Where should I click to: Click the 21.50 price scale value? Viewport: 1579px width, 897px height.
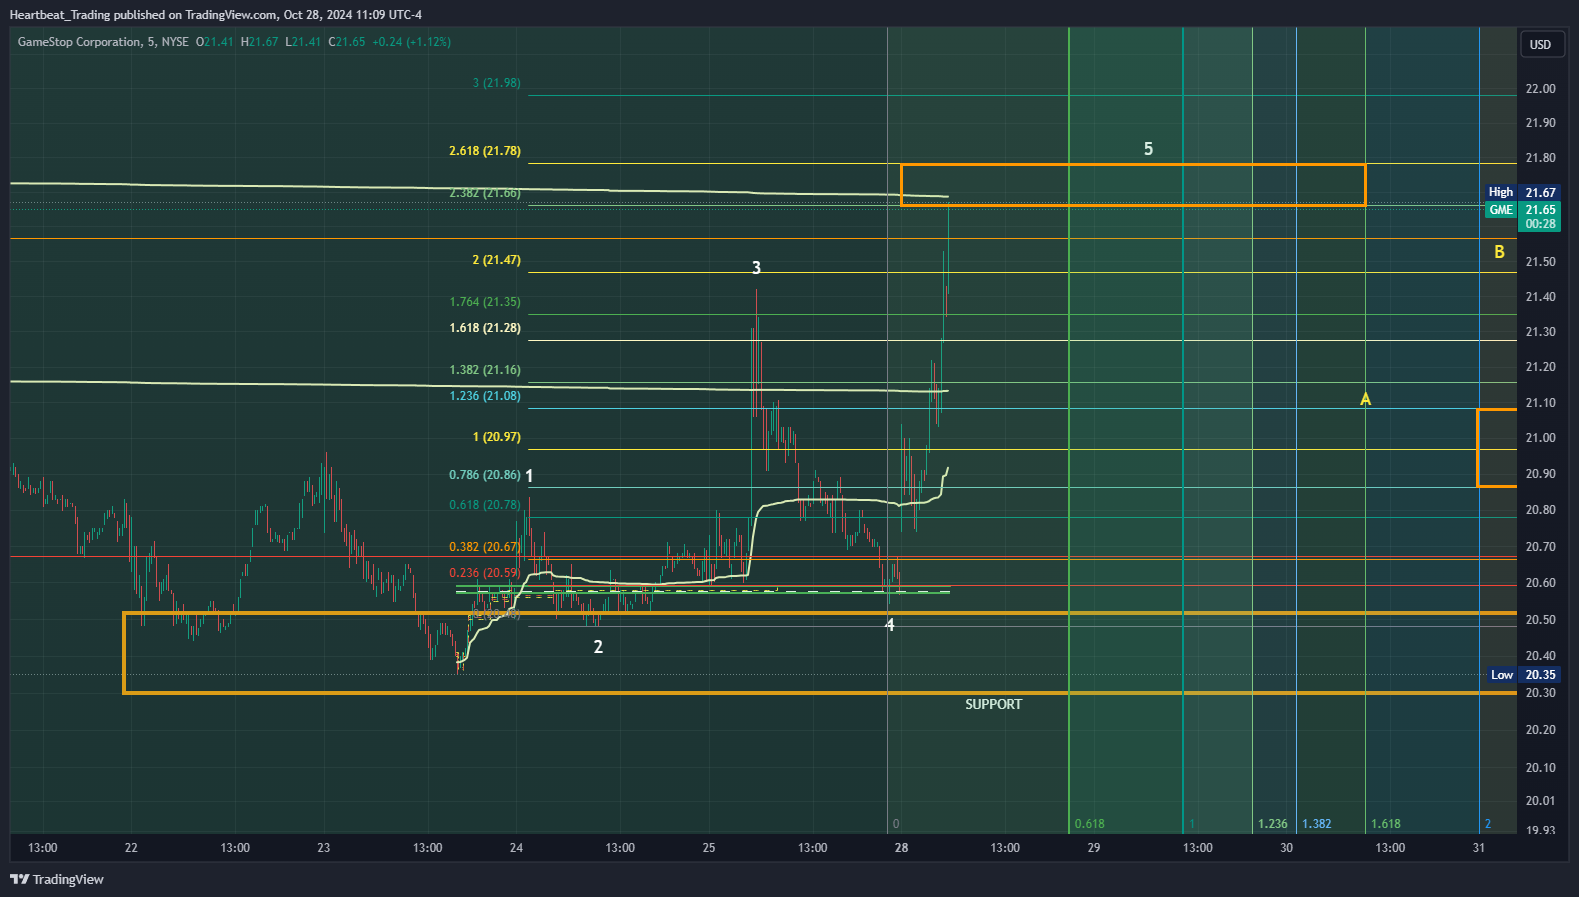coord(1540,262)
